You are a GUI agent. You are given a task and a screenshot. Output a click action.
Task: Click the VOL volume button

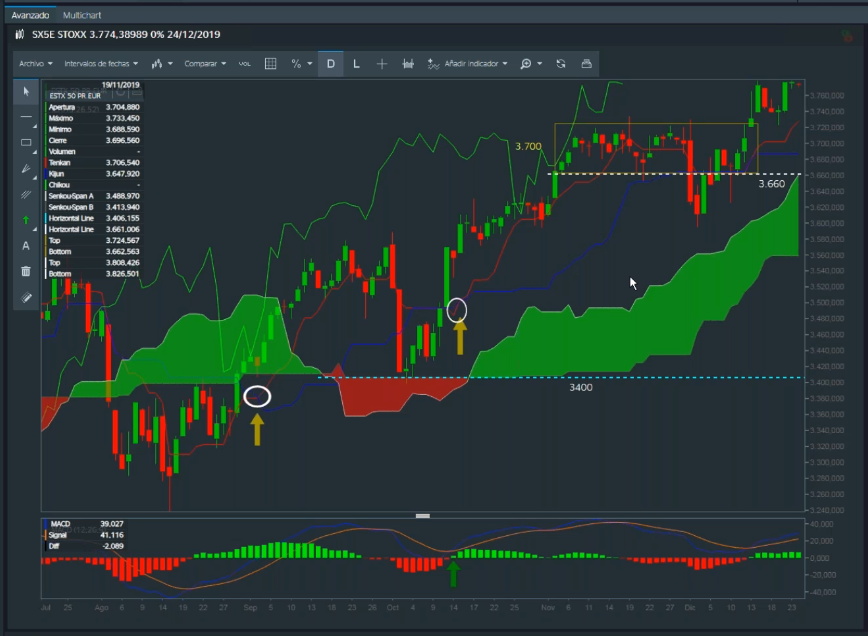(244, 63)
